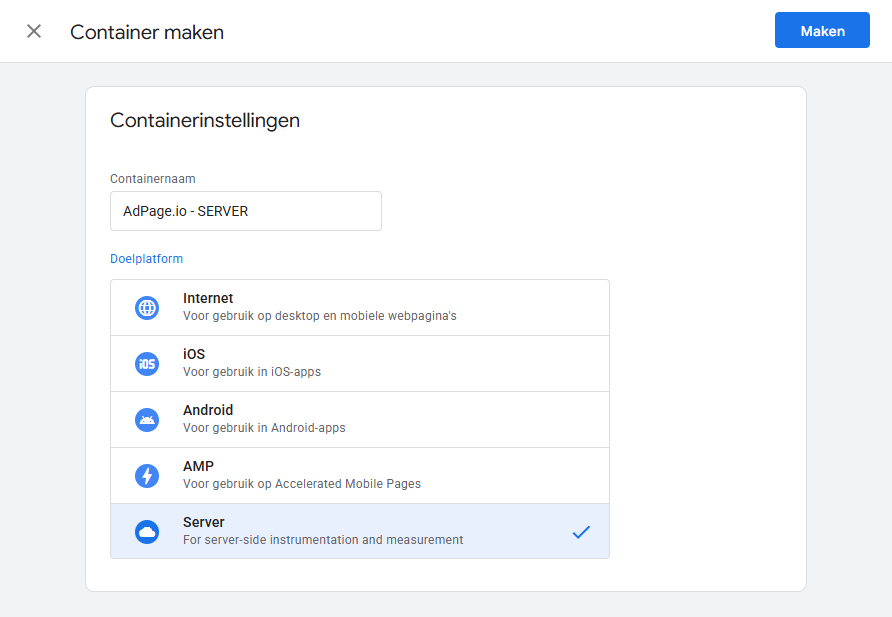Screen dimensions: 892x617
Task: Close the Container maken dialog
Action: [34, 31]
